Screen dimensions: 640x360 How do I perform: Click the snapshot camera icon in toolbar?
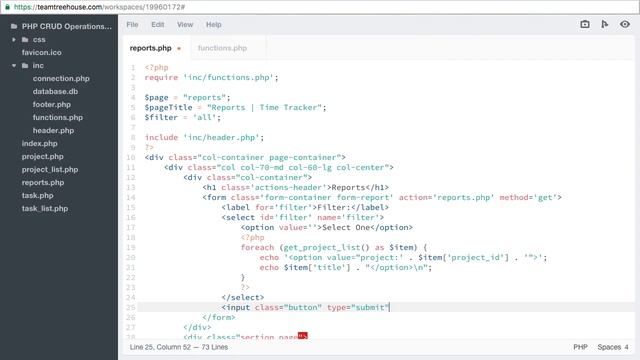click(584, 24)
